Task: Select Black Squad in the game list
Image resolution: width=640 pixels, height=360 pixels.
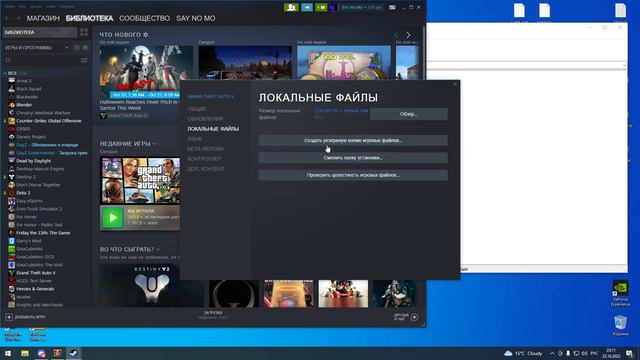Action: (x=29, y=89)
